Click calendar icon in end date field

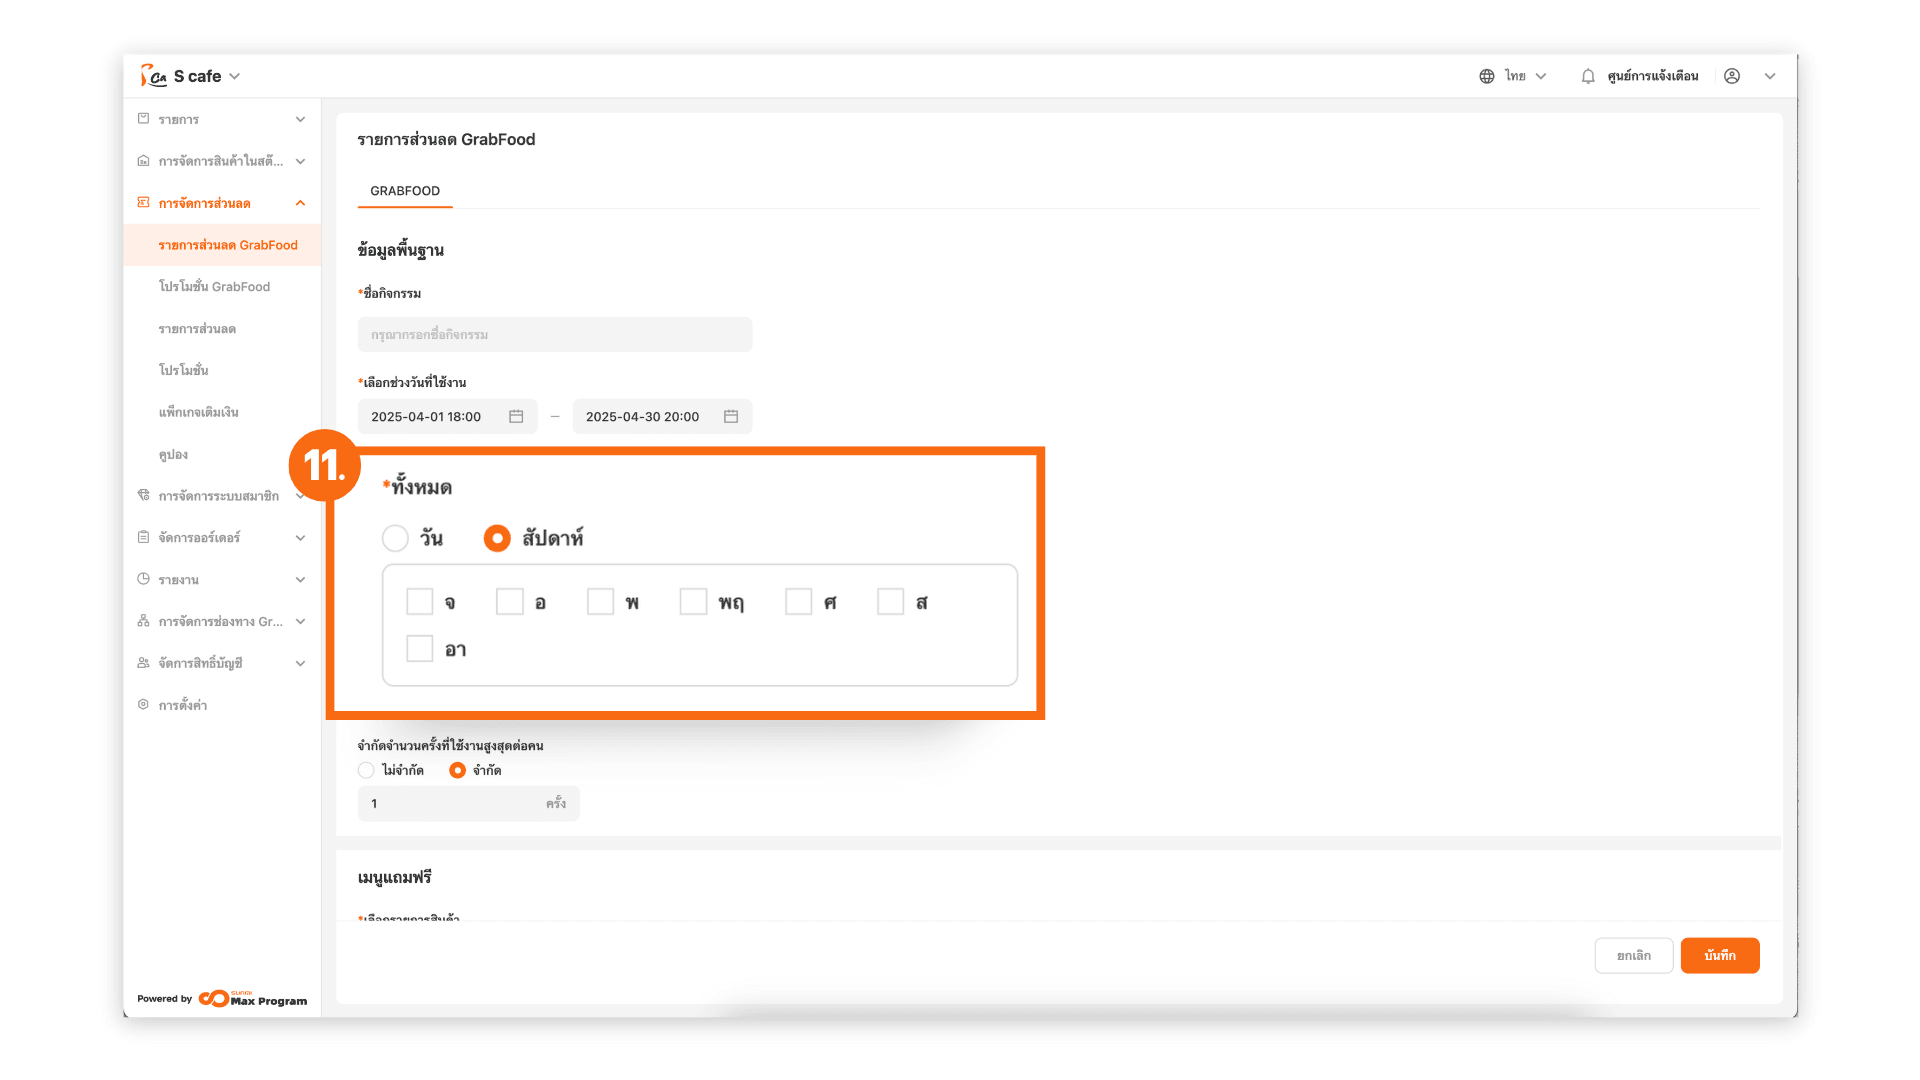[731, 416]
